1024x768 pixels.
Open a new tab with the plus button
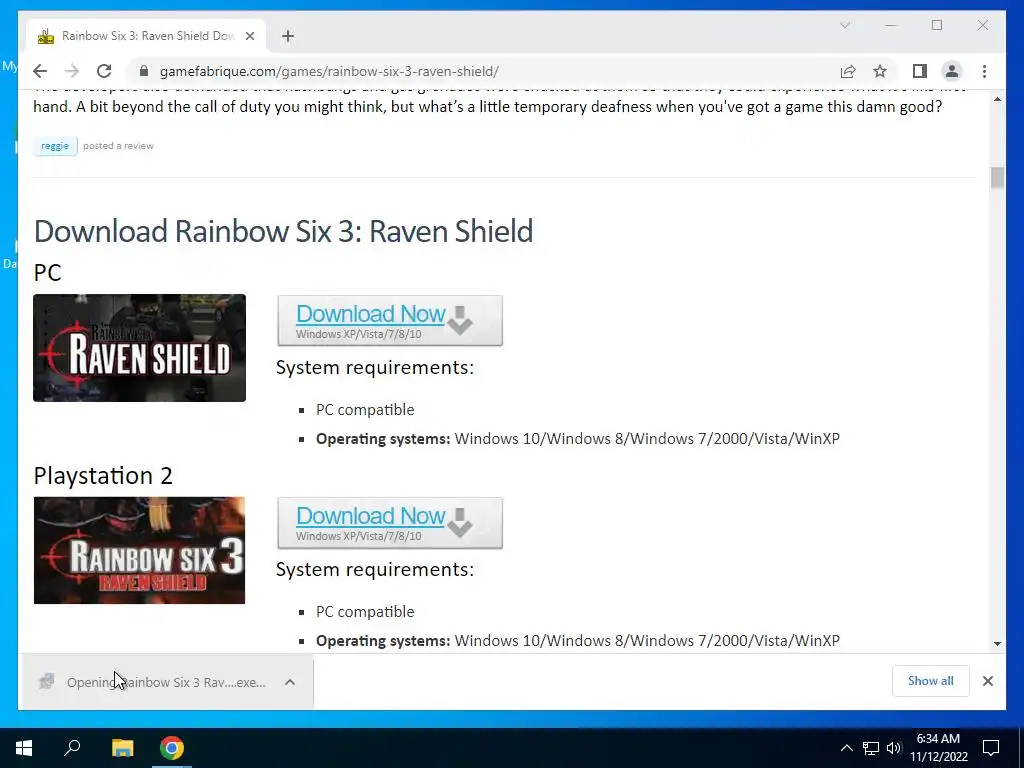[x=288, y=36]
